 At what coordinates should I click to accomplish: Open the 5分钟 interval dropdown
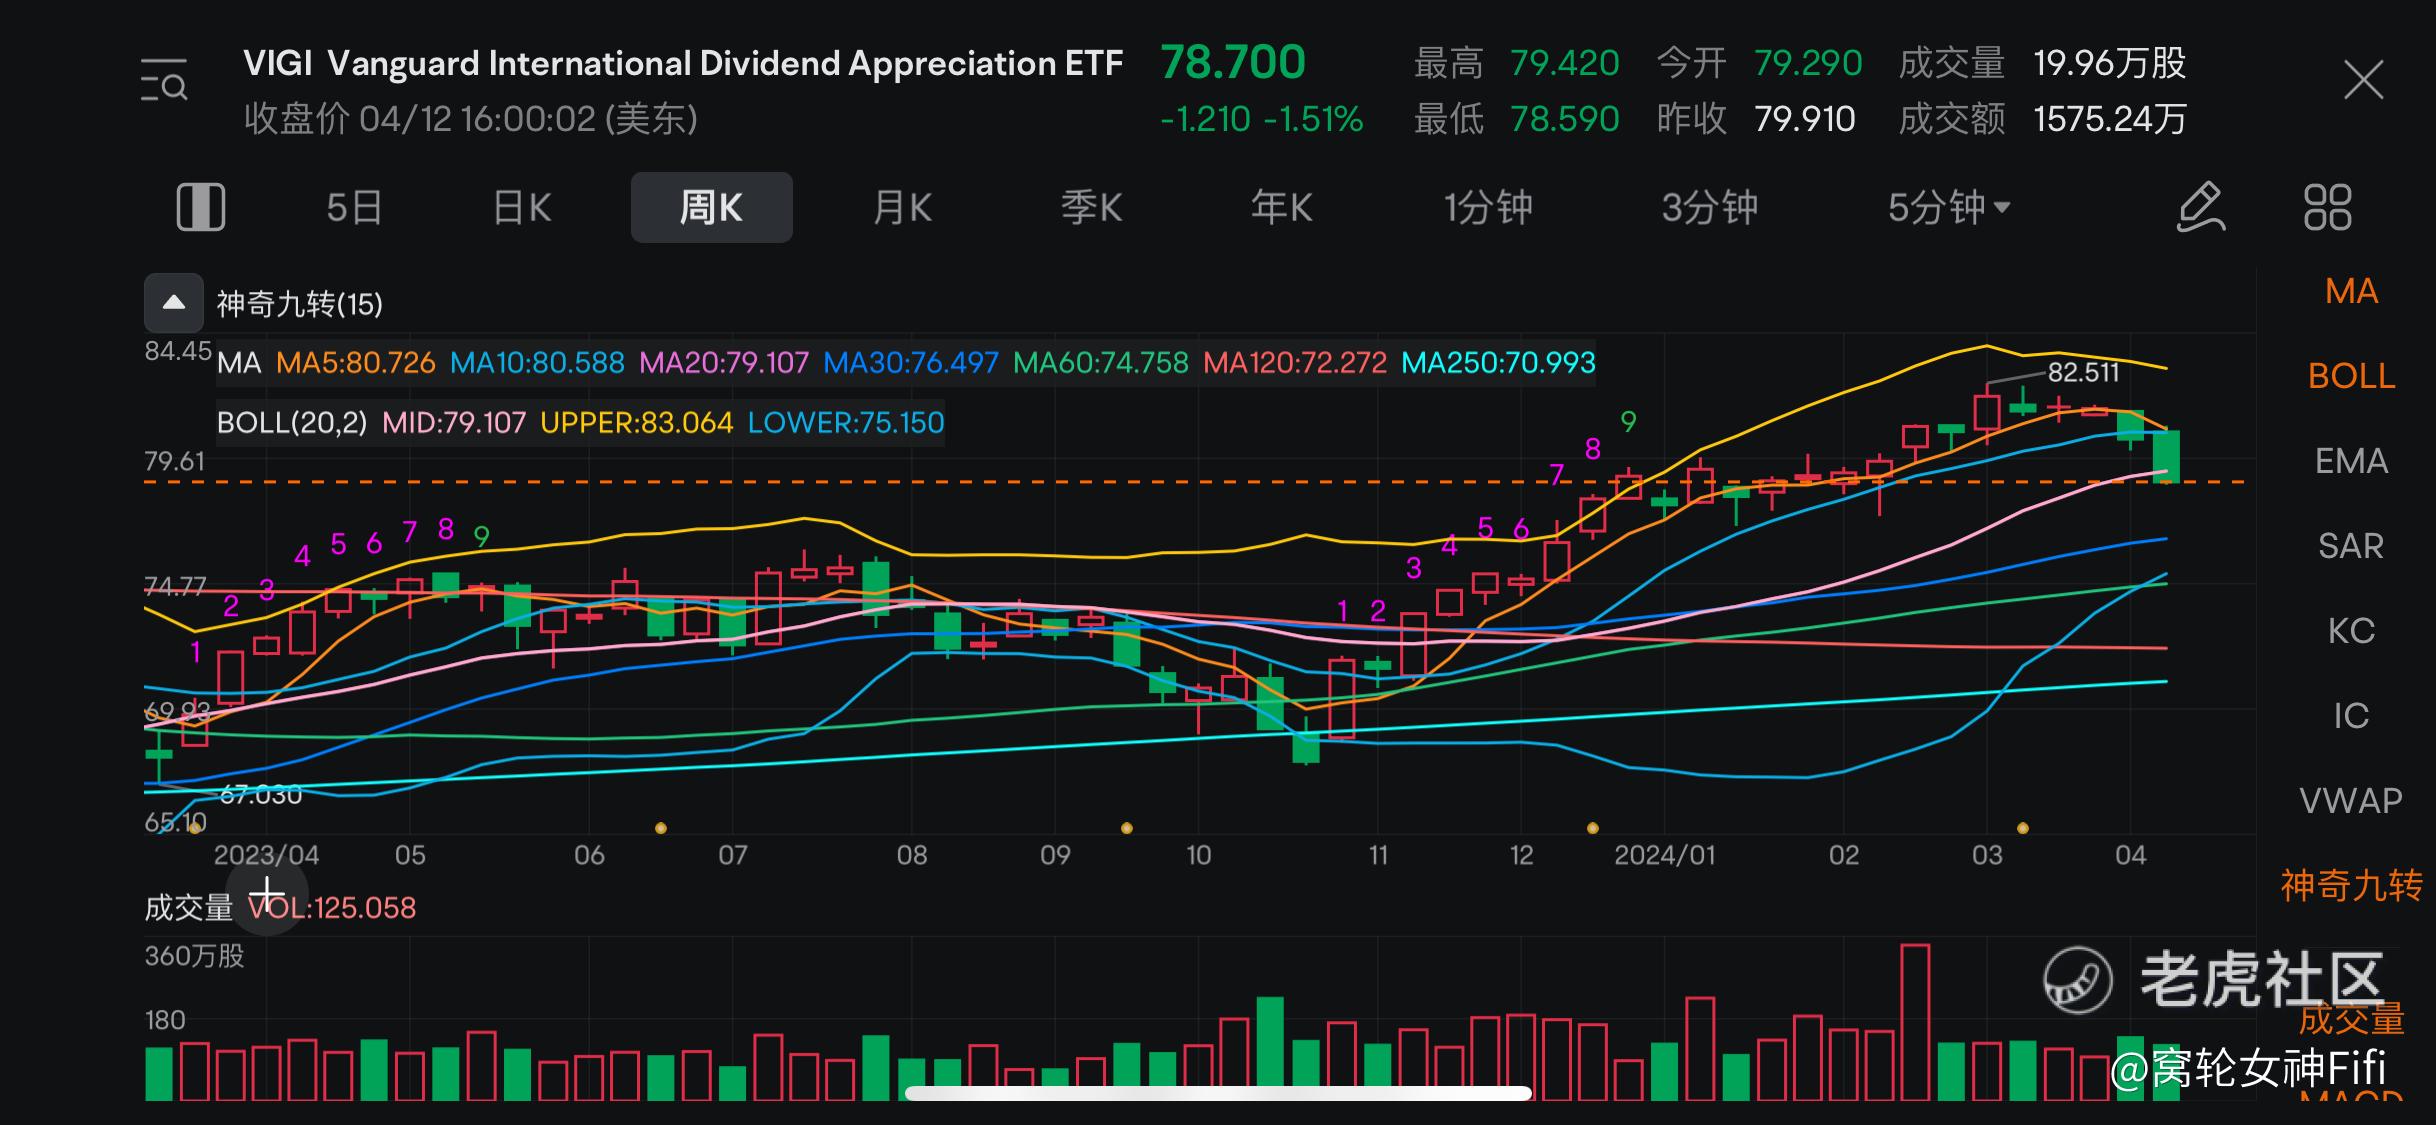tap(1948, 208)
